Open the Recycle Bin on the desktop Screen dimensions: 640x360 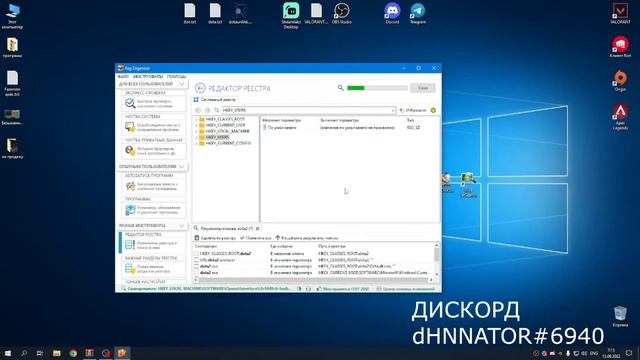tap(620, 316)
